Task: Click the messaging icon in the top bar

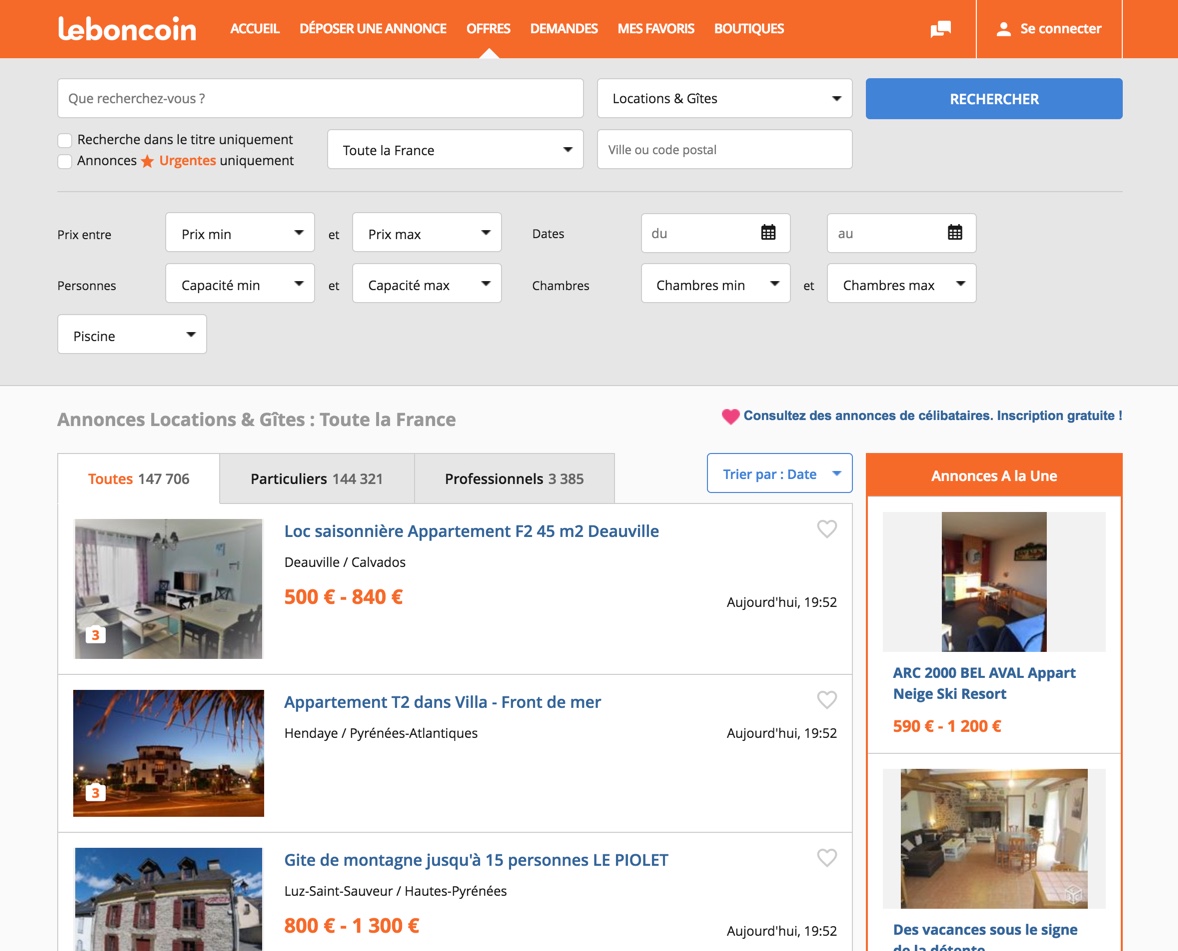Action: [x=939, y=29]
